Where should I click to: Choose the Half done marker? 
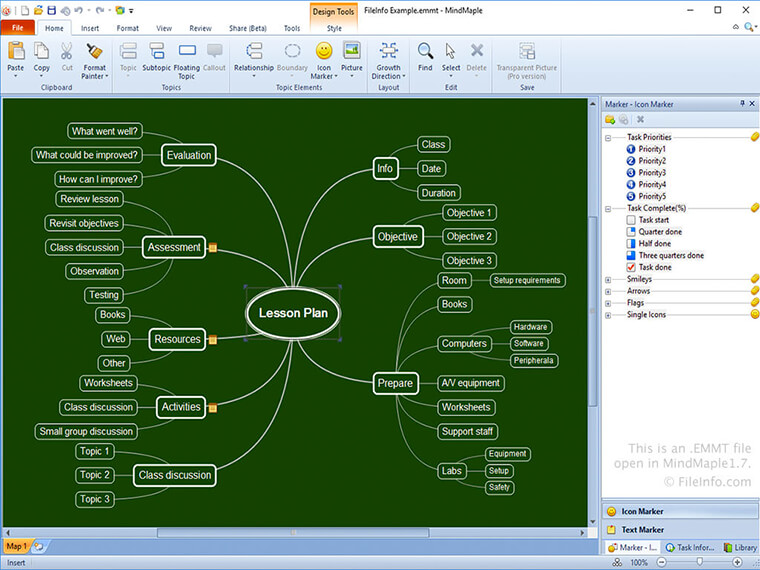(631, 244)
